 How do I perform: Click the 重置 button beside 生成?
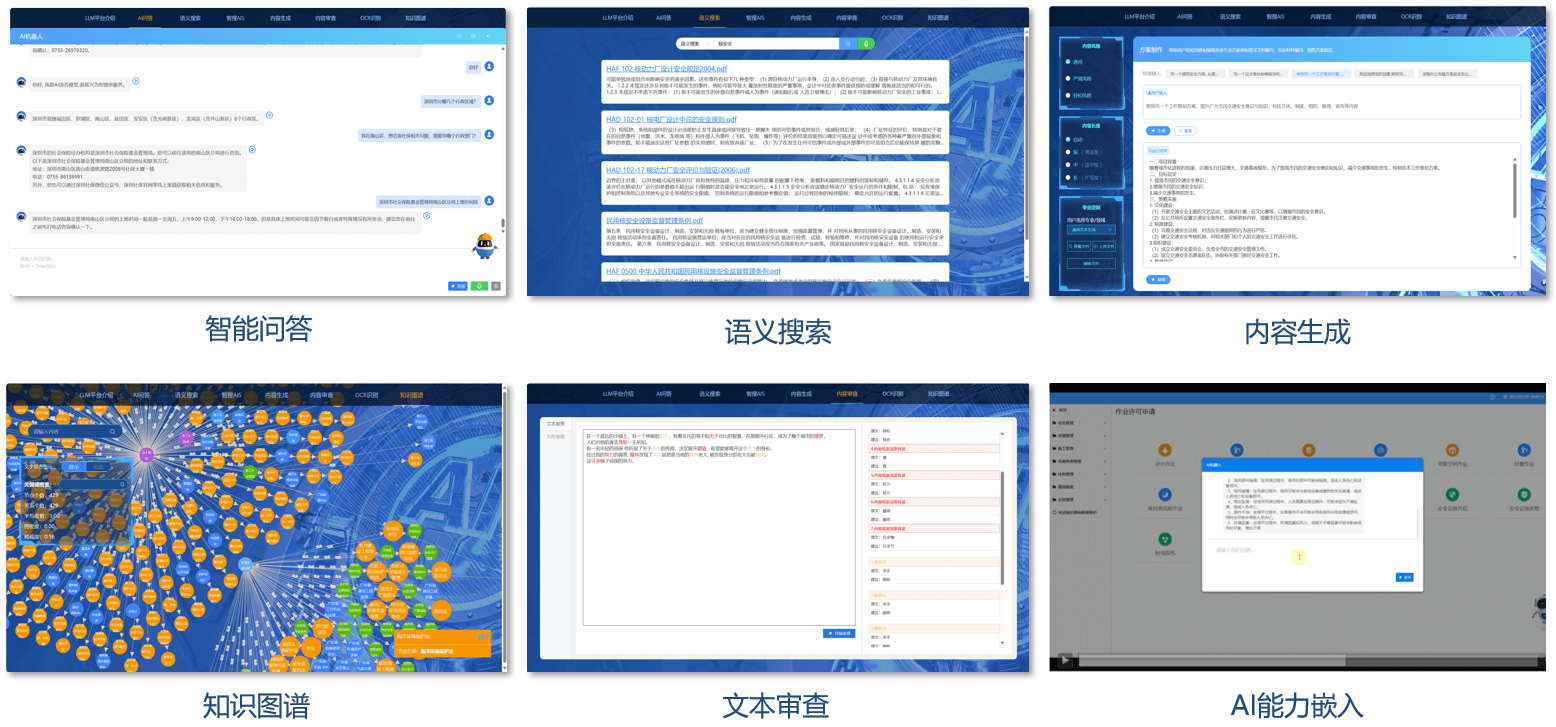[x=1185, y=130]
